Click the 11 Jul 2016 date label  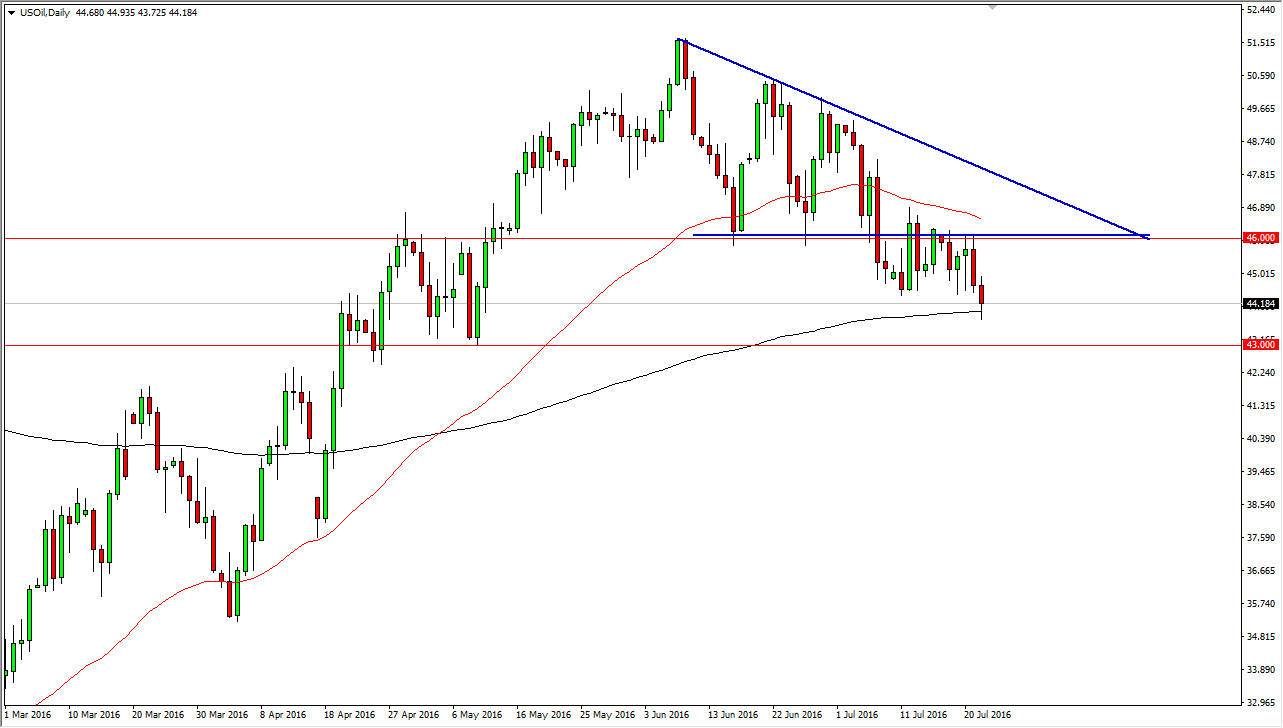[923, 715]
